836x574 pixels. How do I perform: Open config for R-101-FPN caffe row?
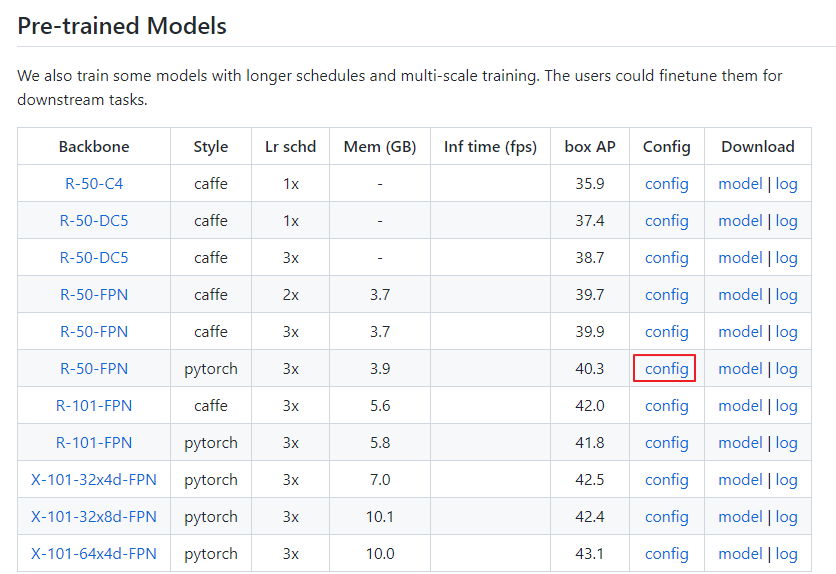tap(666, 406)
